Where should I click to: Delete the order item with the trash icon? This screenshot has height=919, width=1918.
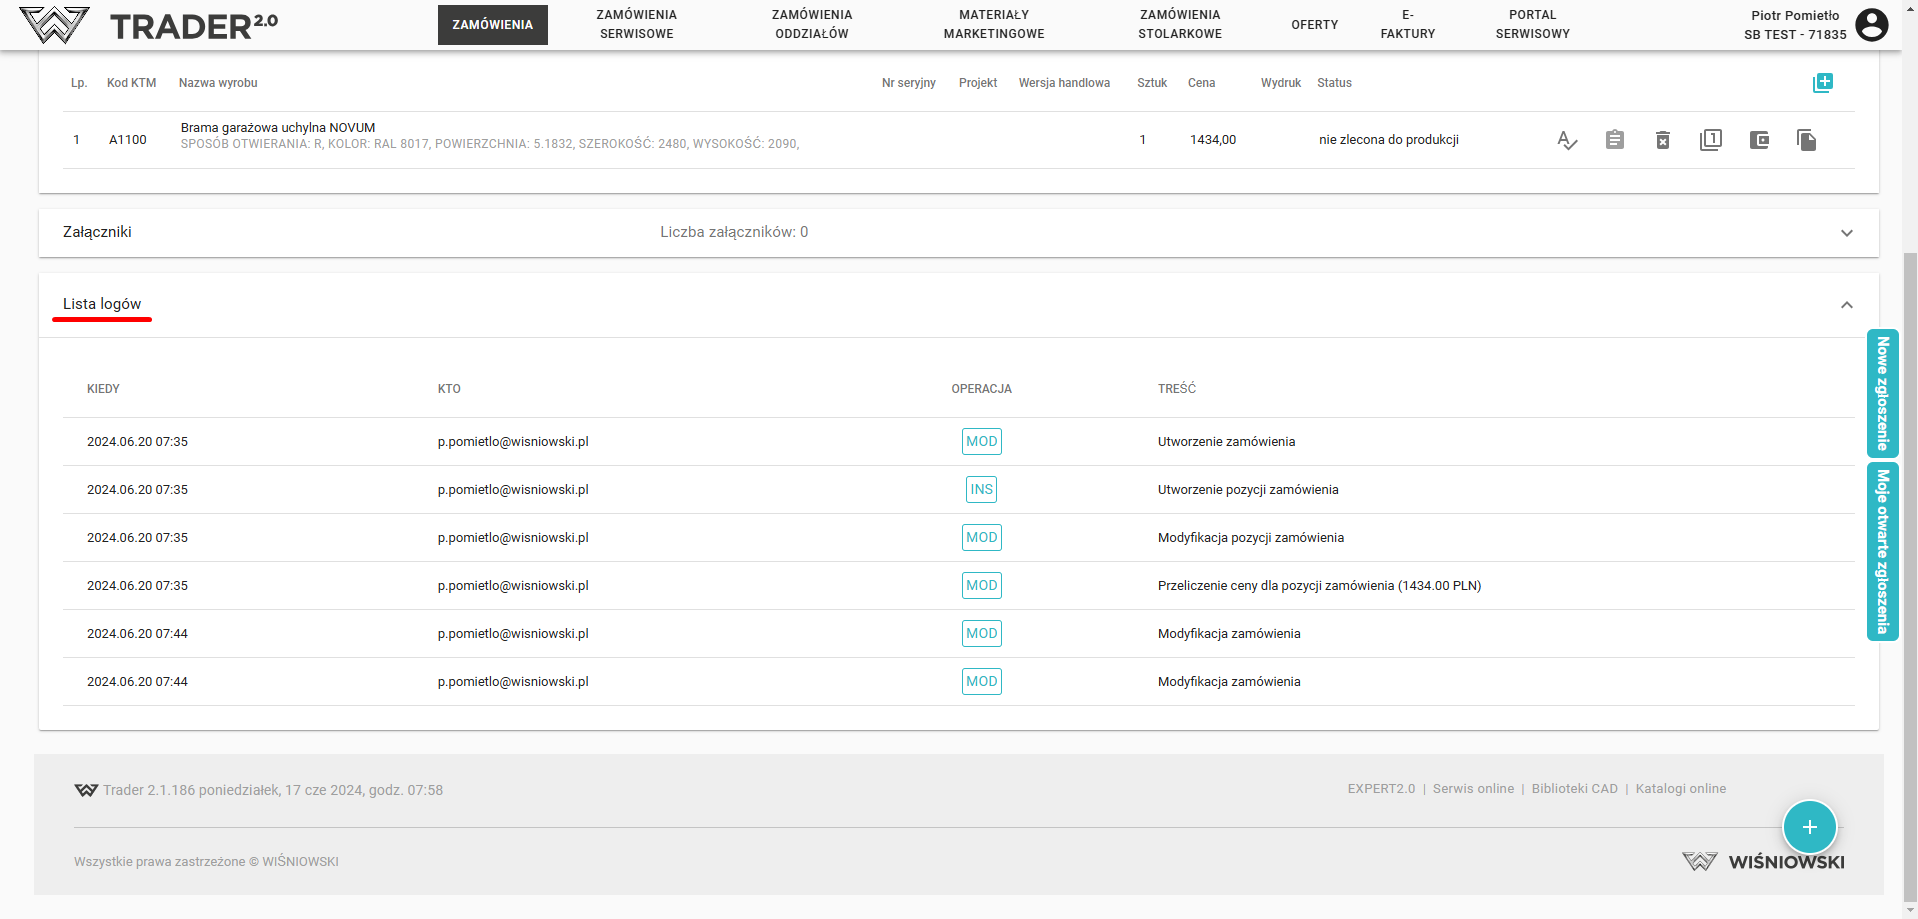(1663, 140)
